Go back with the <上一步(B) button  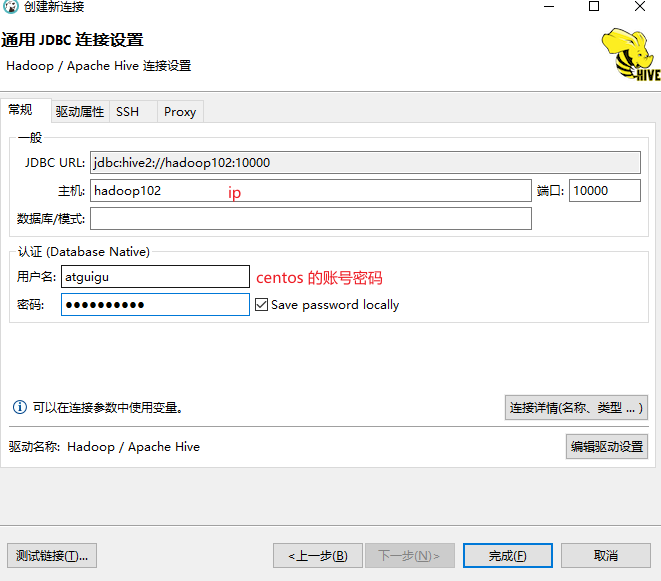click(x=317, y=556)
